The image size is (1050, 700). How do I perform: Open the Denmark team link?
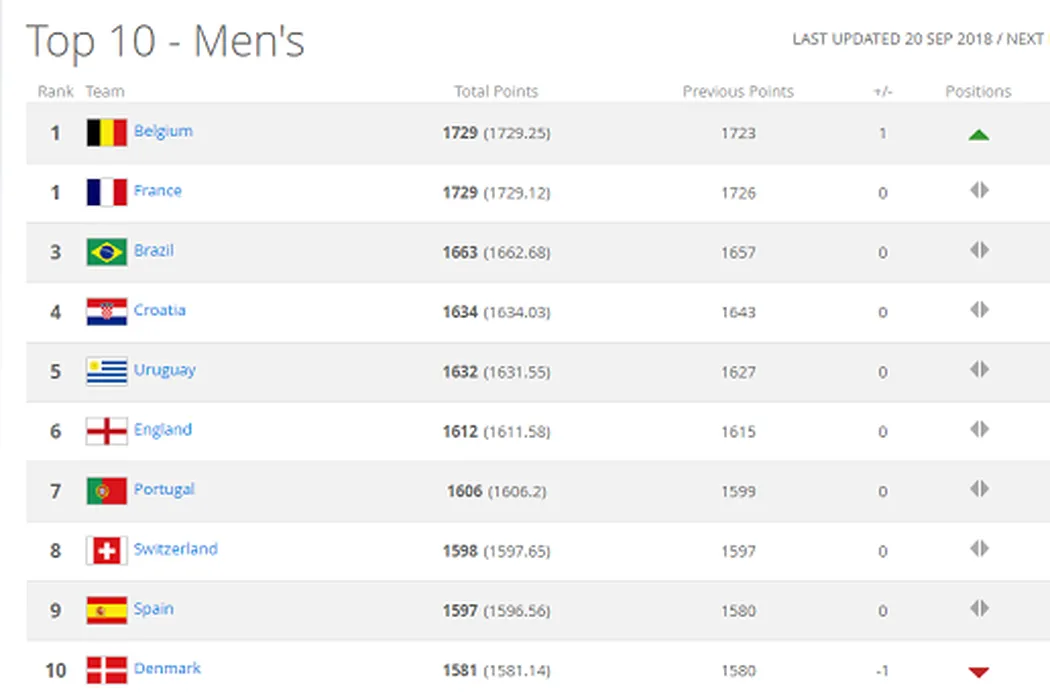click(167, 668)
